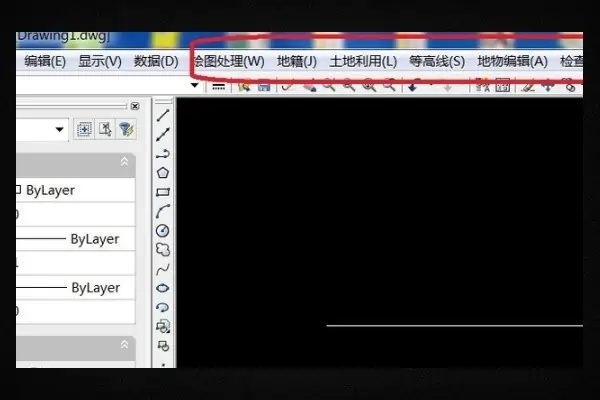
Task: Click the Select Objects icon
Action: click(x=105, y=129)
